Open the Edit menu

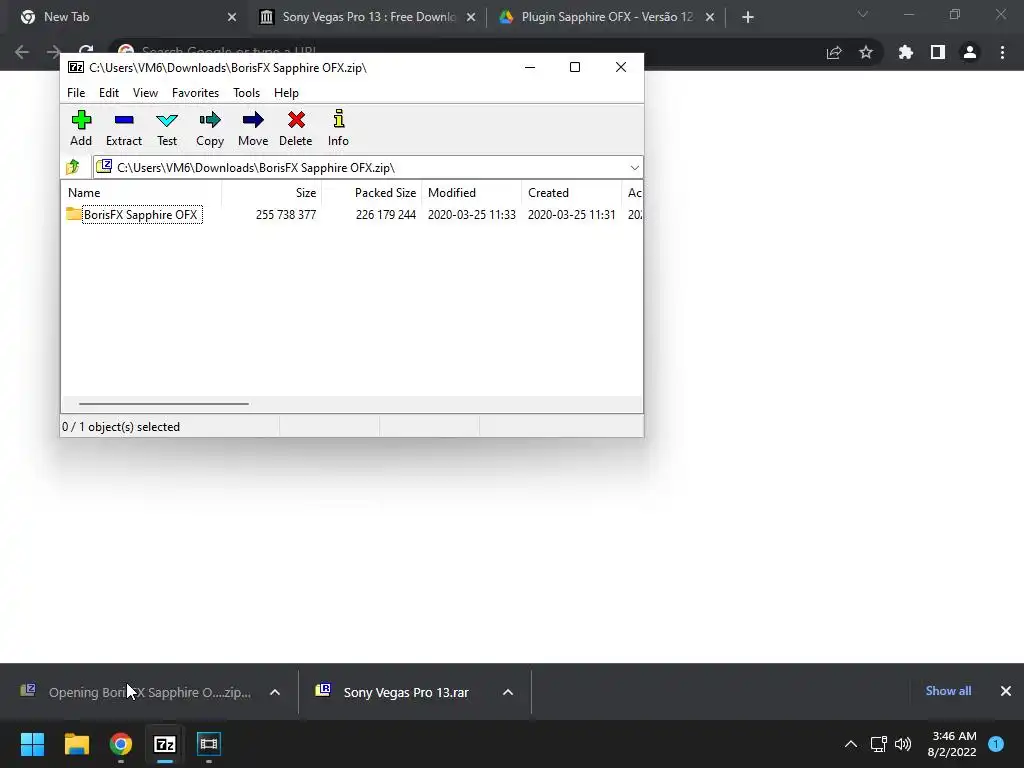coord(108,93)
